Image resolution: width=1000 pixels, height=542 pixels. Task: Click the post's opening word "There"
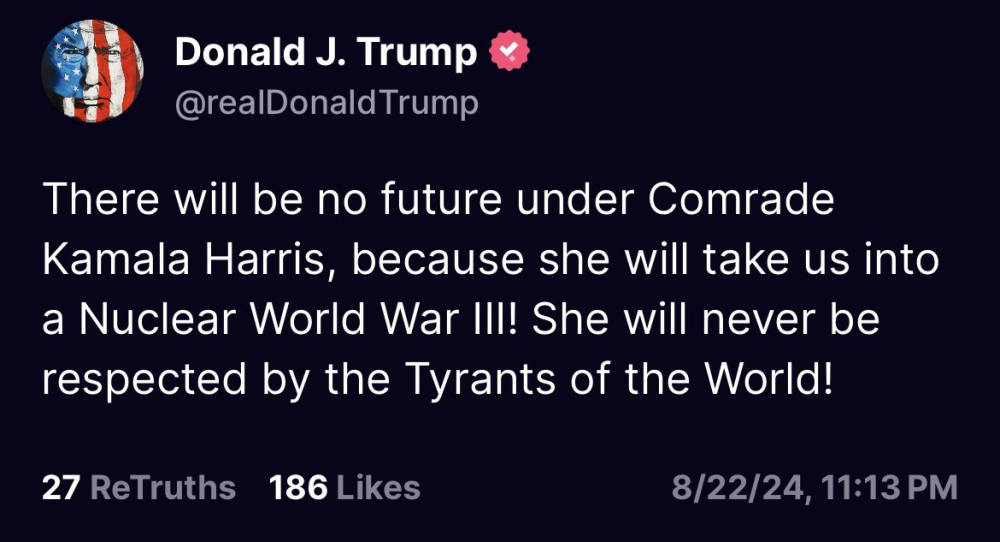click(x=97, y=201)
